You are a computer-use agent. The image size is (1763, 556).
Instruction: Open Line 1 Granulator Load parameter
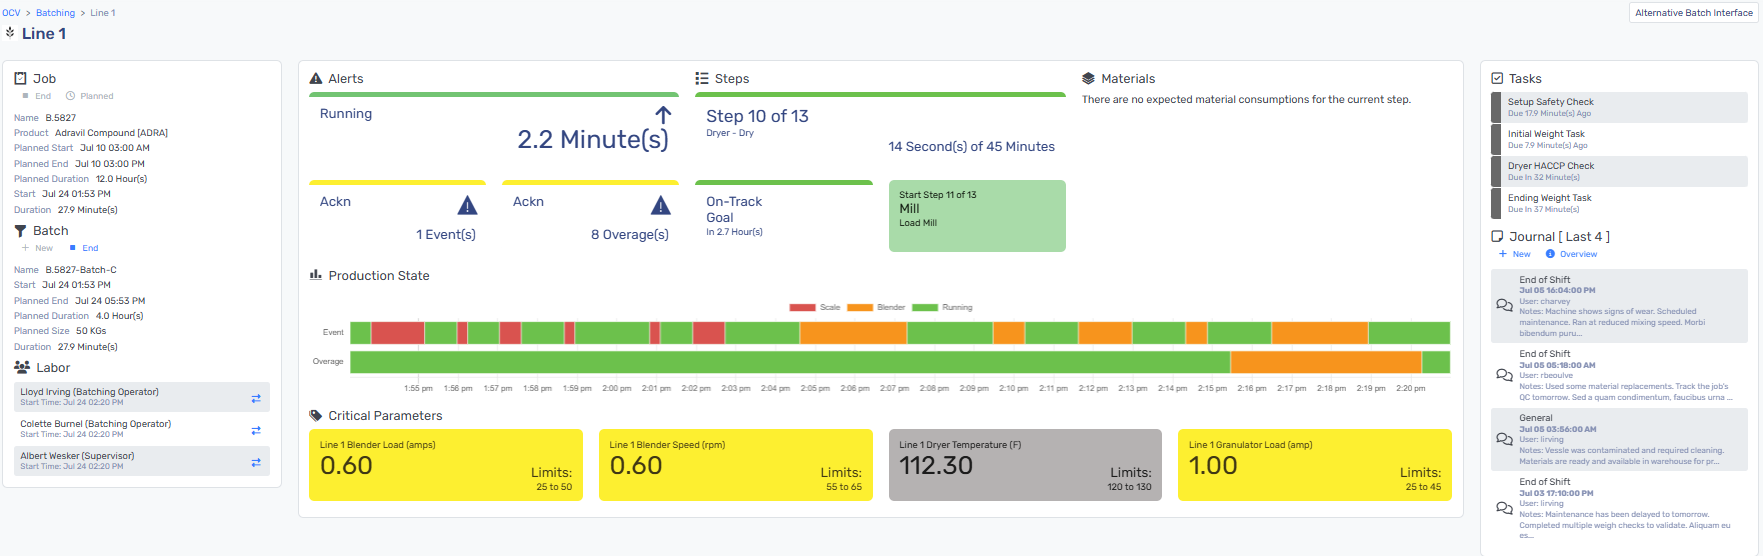[x=1315, y=465]
